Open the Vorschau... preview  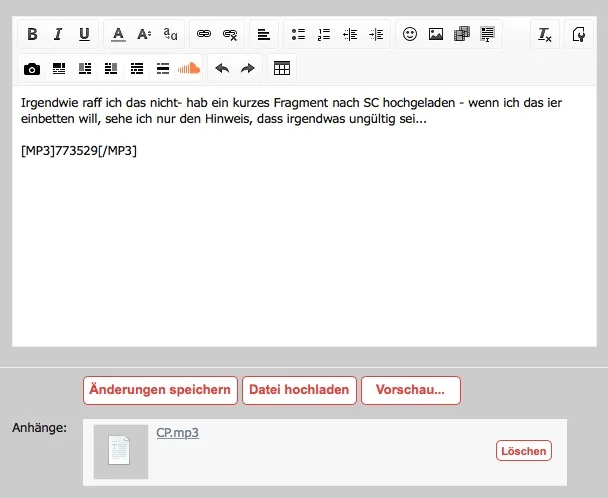coord(411,390)
